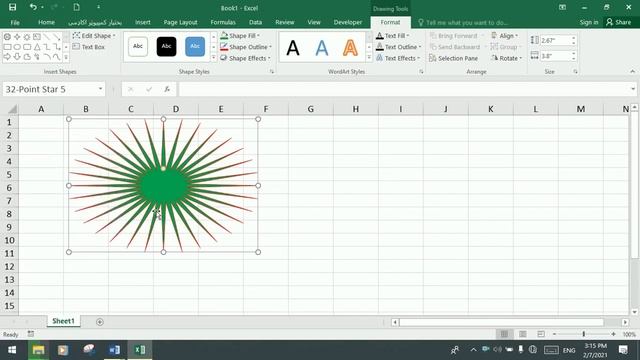The image size is (640, 360).
Task: Open the Name Box dropdown arrow
Action: [x=100, y=89]
